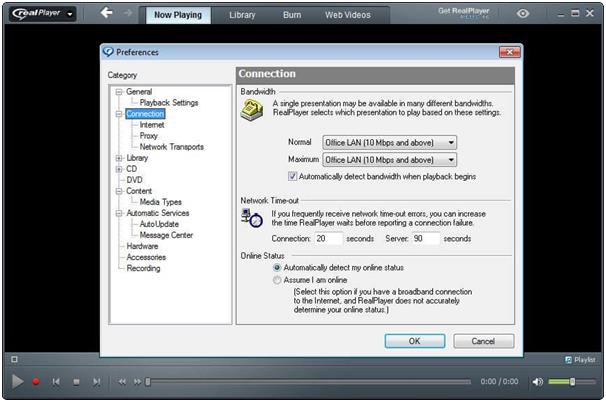The width and height of the screenshot is (606, 402).
Task: Select the Recording category
Action: [143, 268]
